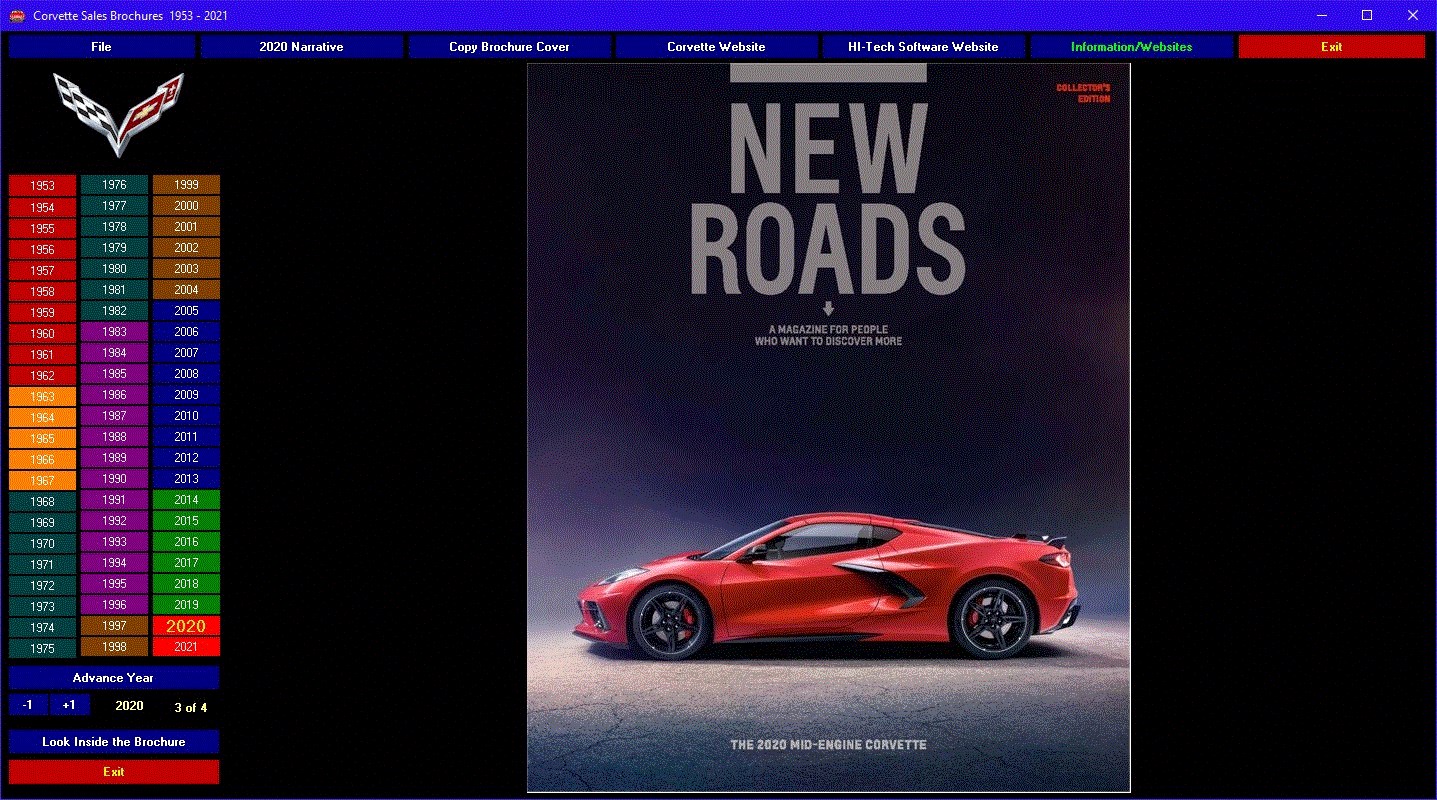The width and height of the screenshot is (1437, 800).
Task: Select the 2005 year button
Action: click(x=186, y=311)
